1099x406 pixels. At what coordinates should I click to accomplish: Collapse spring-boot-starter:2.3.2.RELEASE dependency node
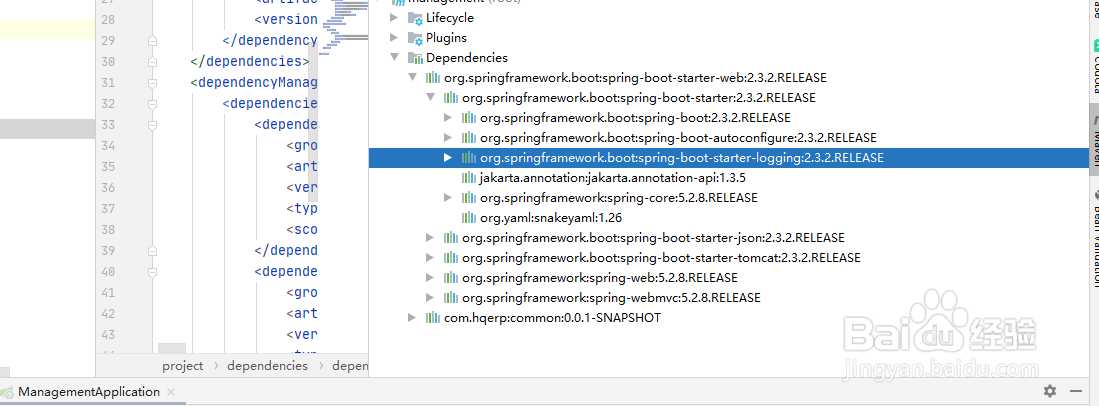430,97
